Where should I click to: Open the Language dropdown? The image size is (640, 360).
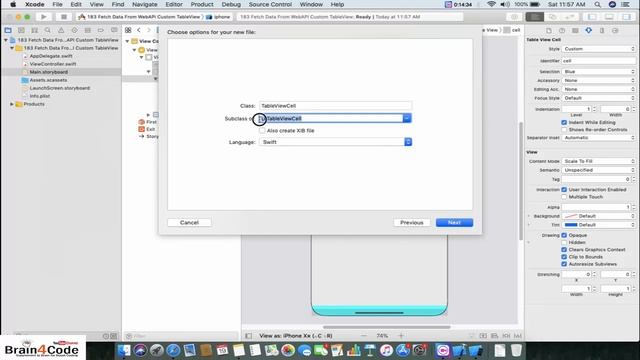pos(336,142)
